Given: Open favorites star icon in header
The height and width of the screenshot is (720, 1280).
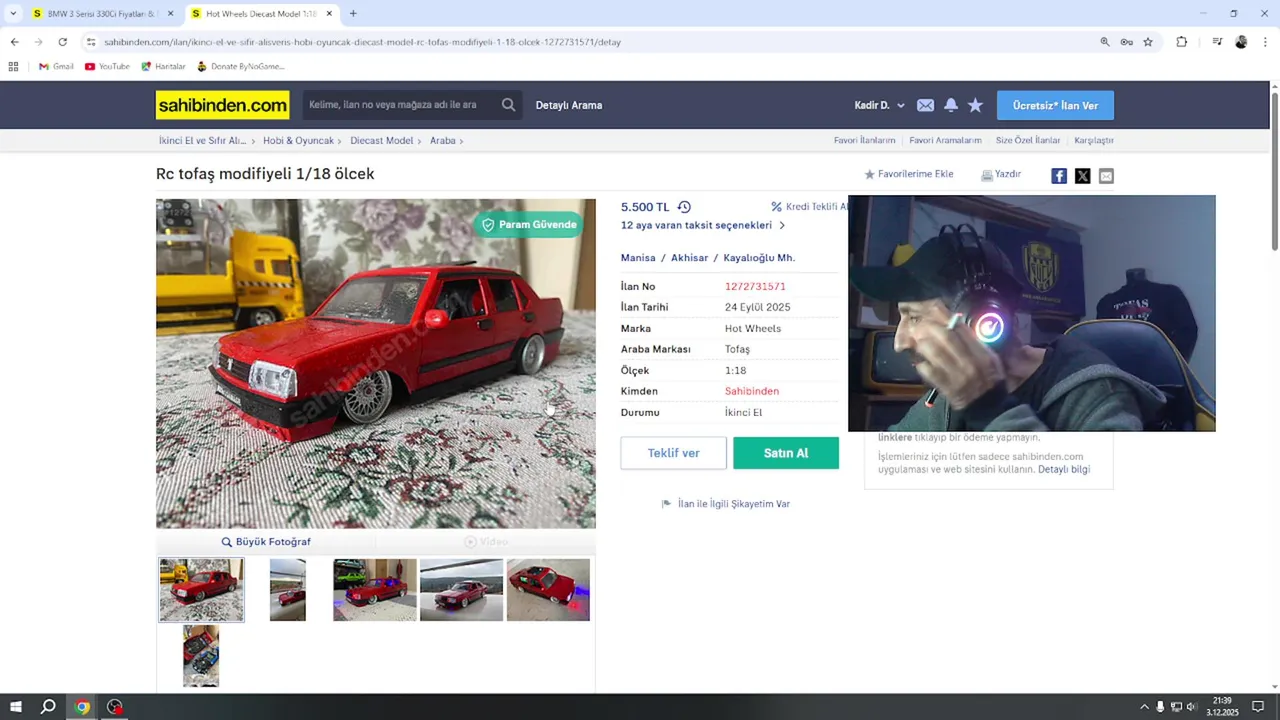Looking at the screenshot, I should (x=975, y=105).
